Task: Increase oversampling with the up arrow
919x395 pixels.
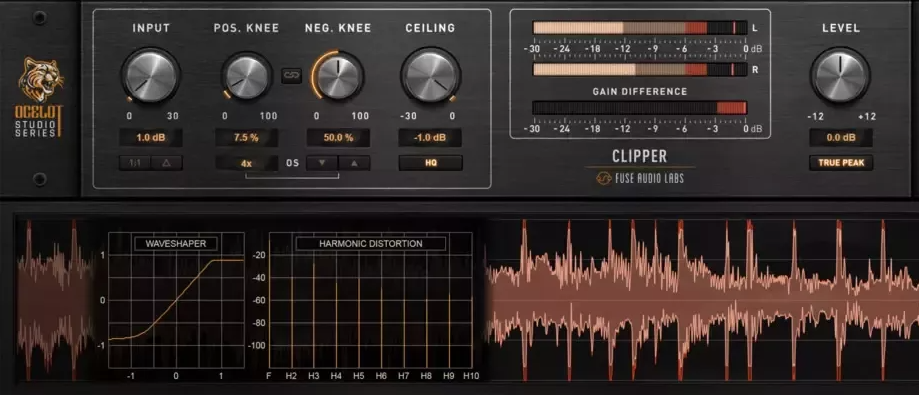Action: coord(354,163)
